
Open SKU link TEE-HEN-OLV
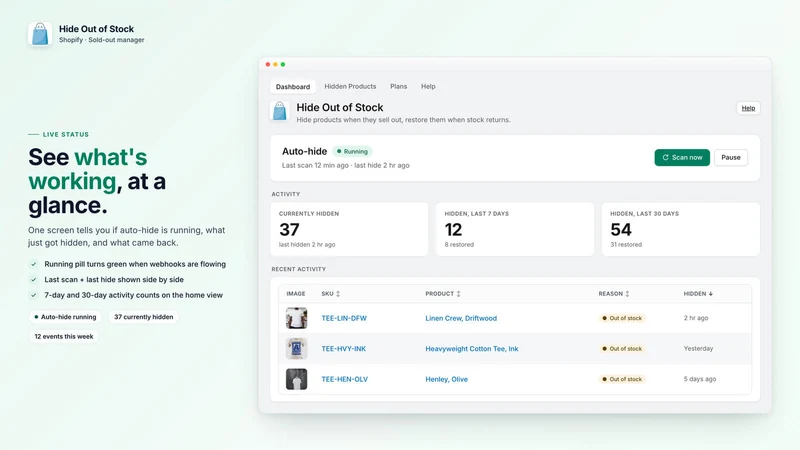coord(344,380)
